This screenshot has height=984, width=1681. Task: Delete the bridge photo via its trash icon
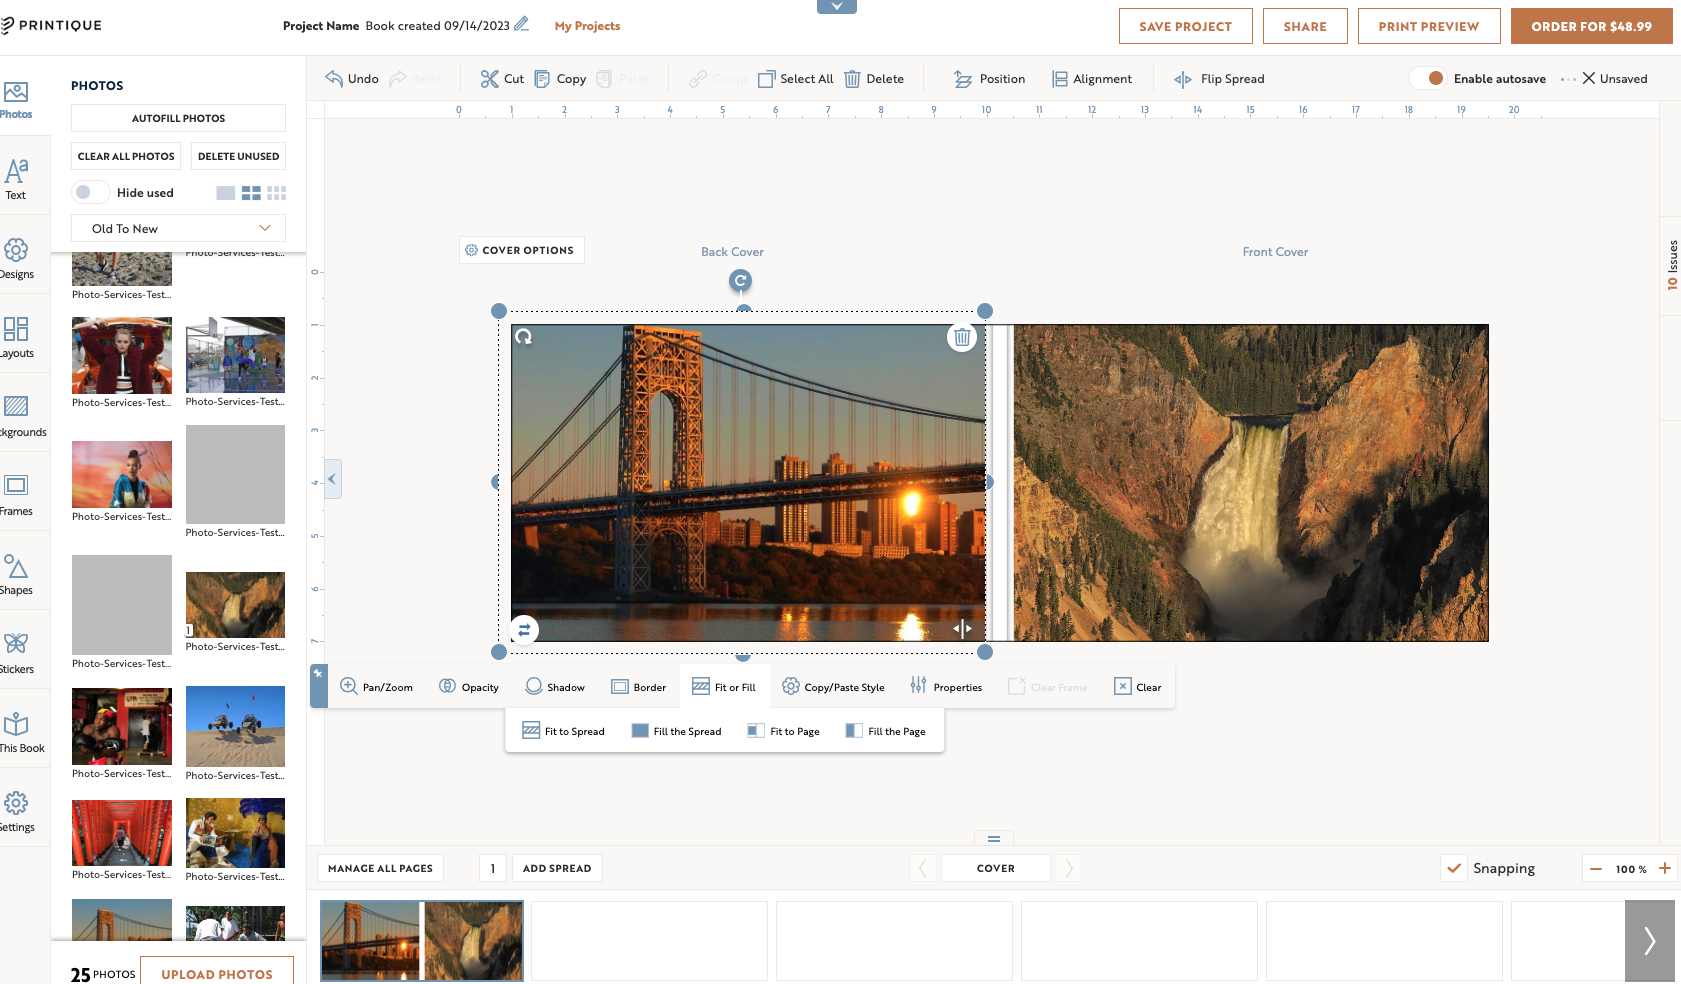(x=961, y=337)
